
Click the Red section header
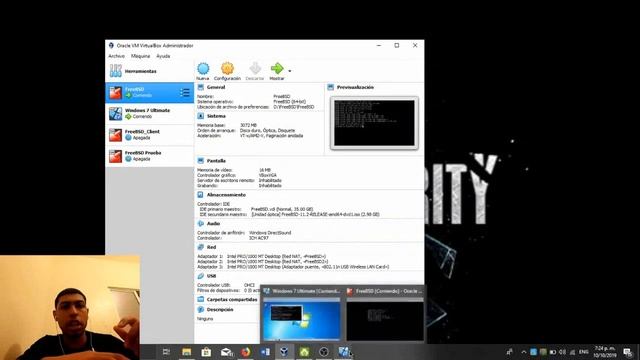pyautogui.click(x=211, y=247)
